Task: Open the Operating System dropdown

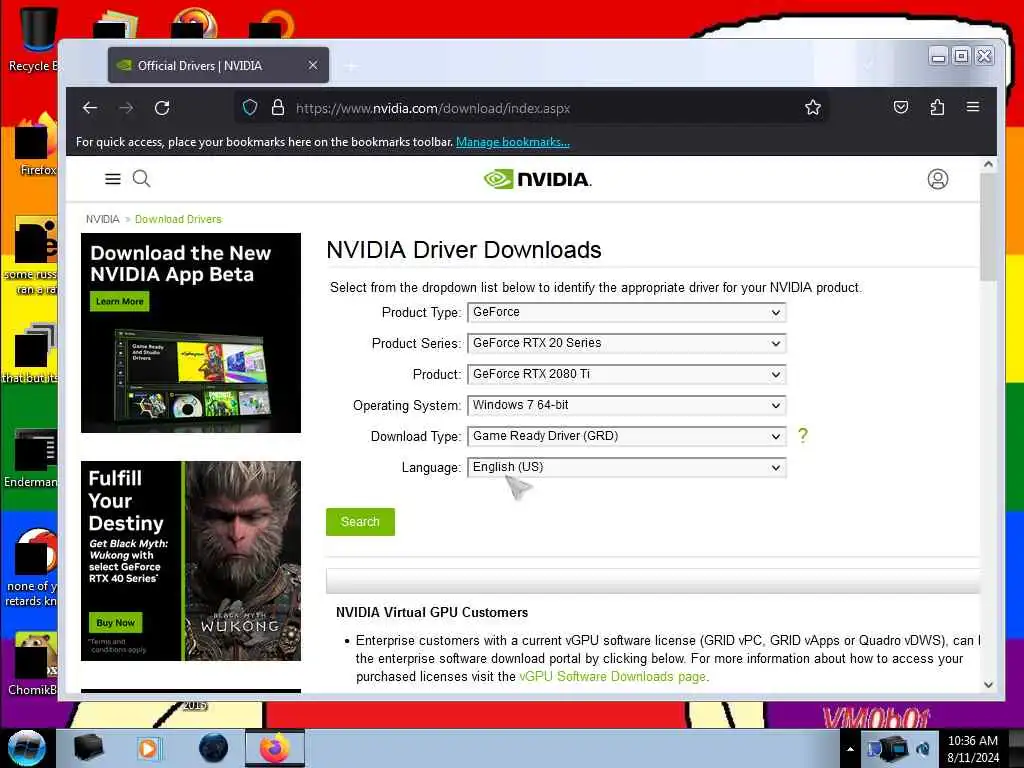Action: pyautogui.click(x=627, y=405)
